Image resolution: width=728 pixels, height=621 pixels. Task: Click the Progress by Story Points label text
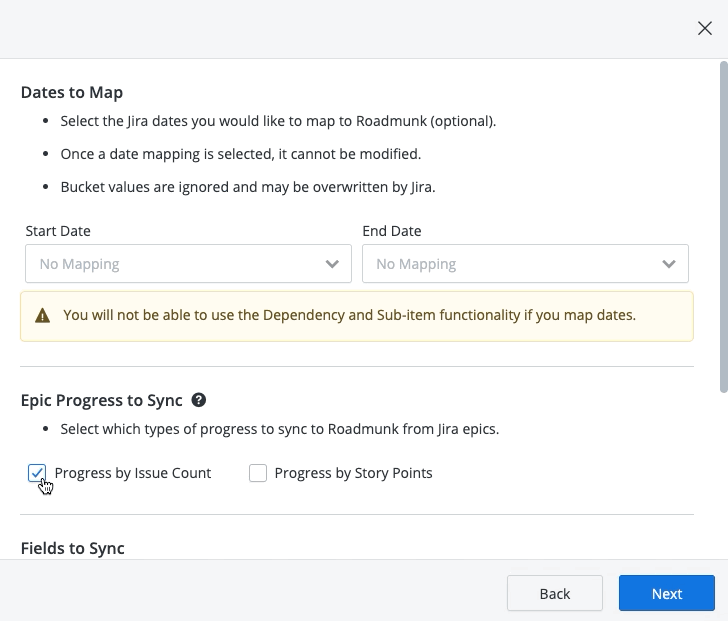(353, 473)
